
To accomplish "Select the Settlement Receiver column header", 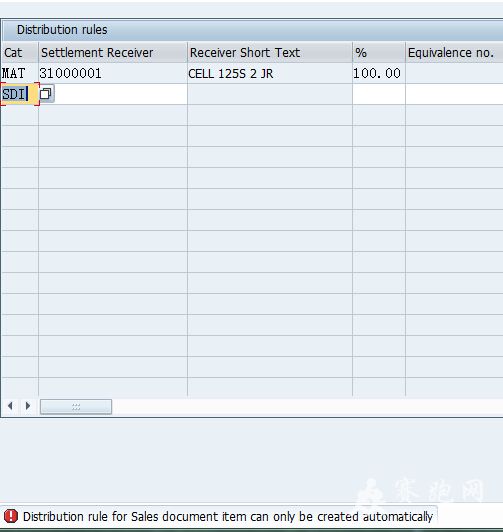I will click(113, 53).
